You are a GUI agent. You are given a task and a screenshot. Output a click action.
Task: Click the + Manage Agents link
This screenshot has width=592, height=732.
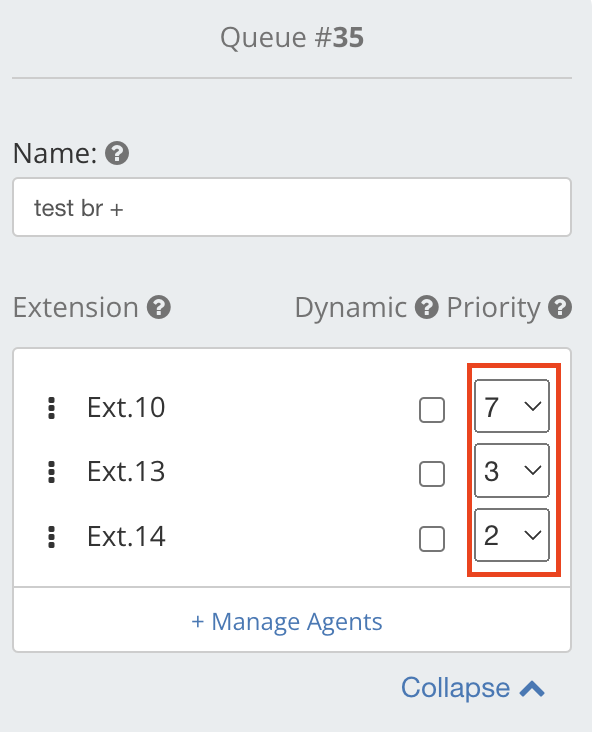click(287, 622)
